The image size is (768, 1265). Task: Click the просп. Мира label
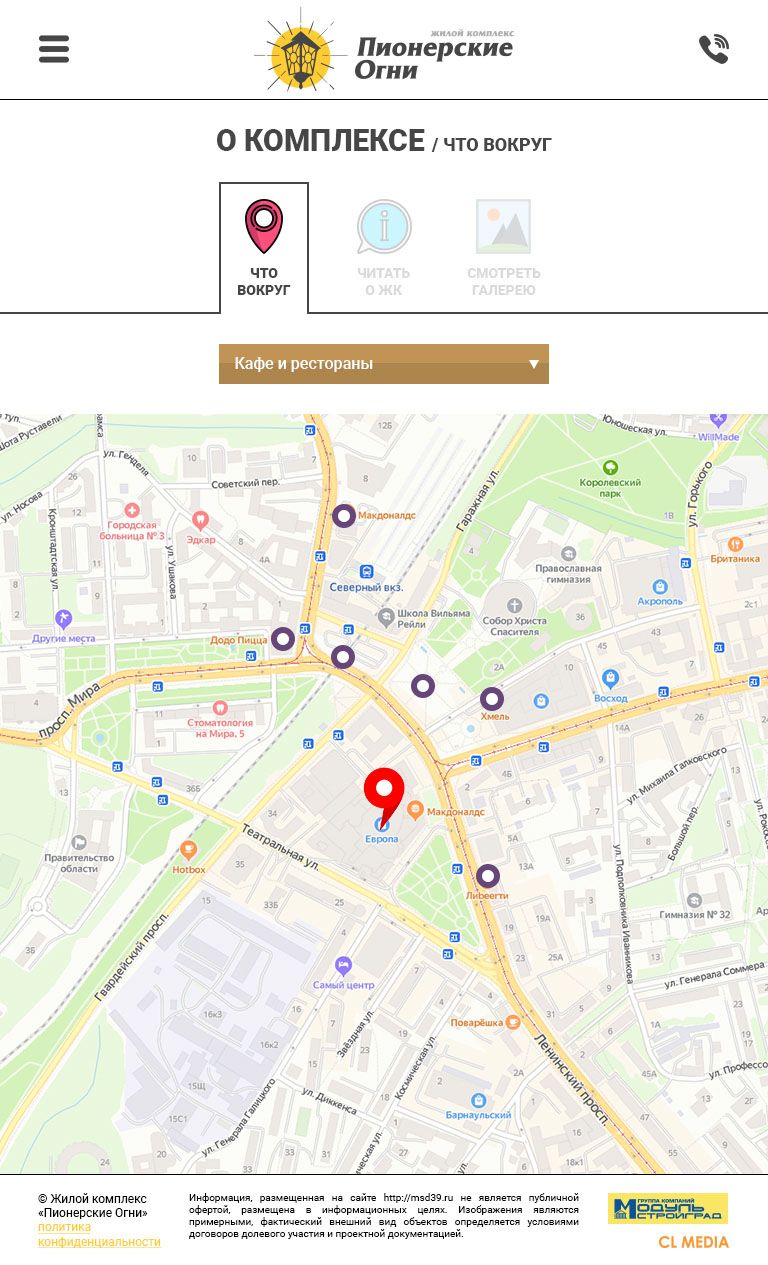click(72, 712)
